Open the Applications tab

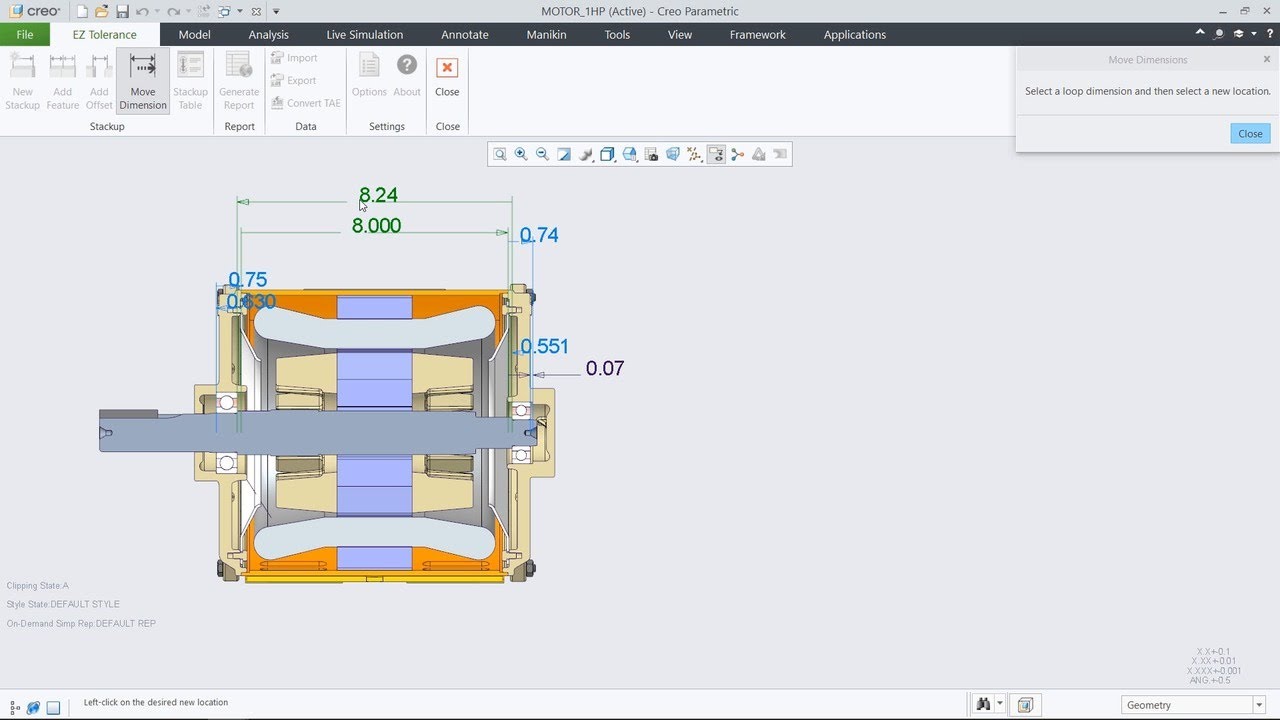(x=855, y=34)
